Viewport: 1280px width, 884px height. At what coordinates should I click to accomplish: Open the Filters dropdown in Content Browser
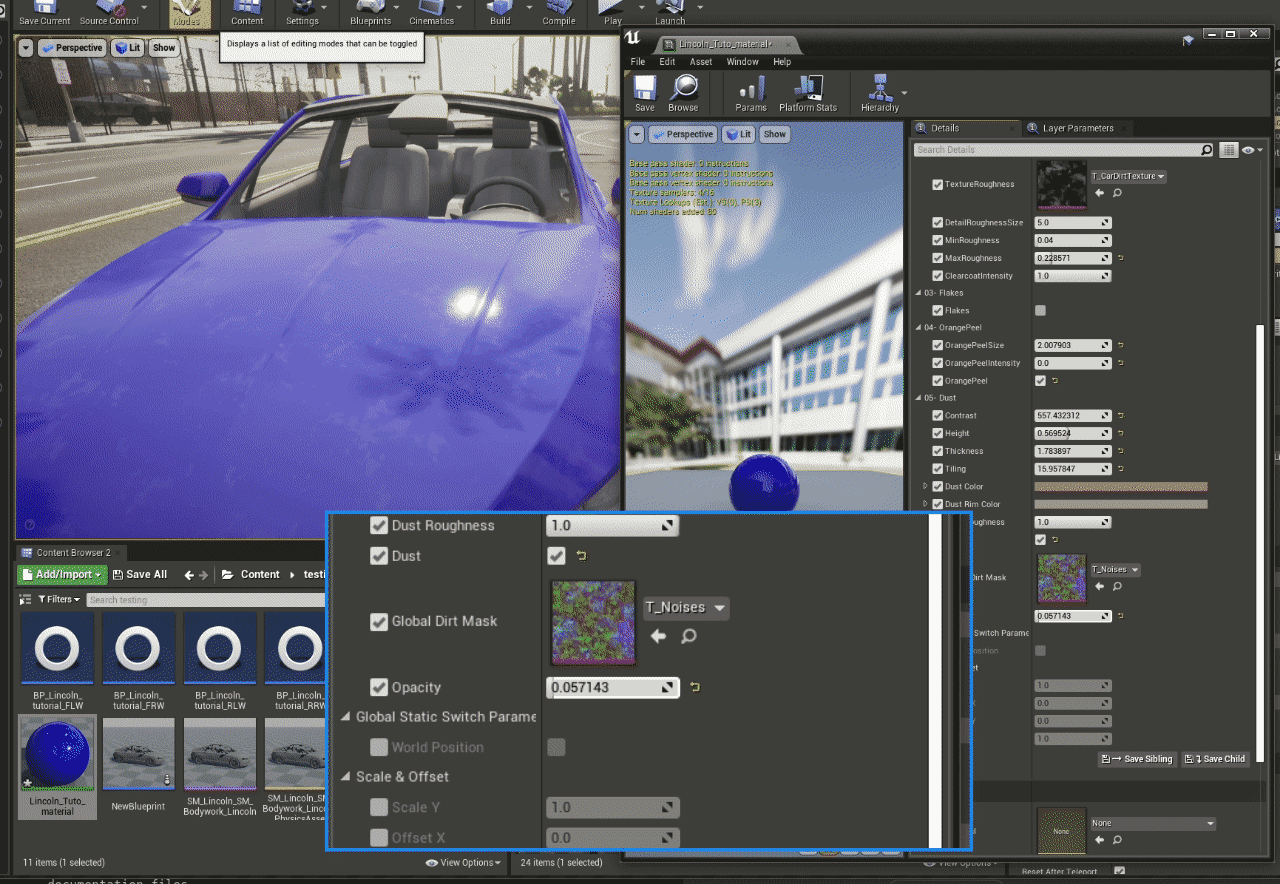[x=59, y=599]
